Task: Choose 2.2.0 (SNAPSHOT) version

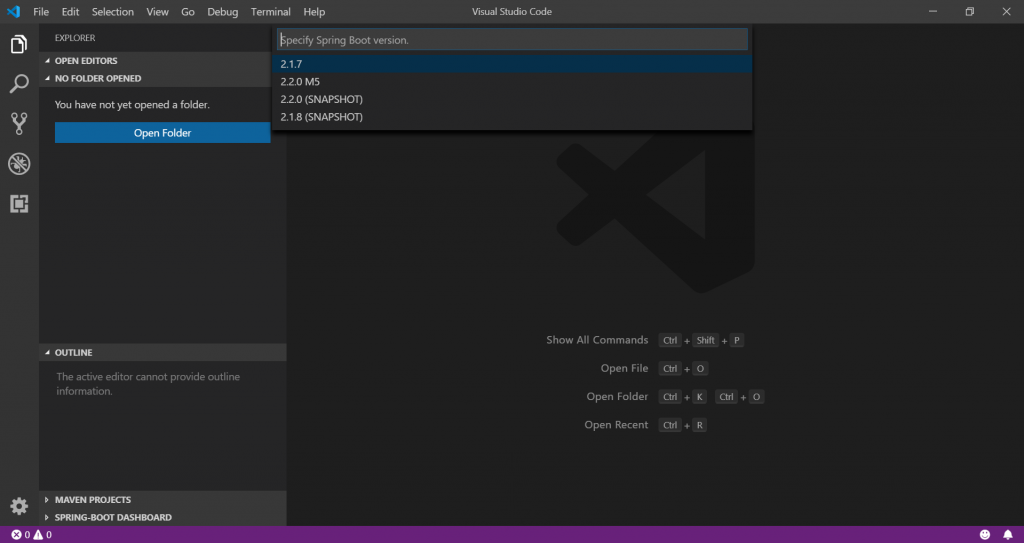Action: (x=512, y=99)
